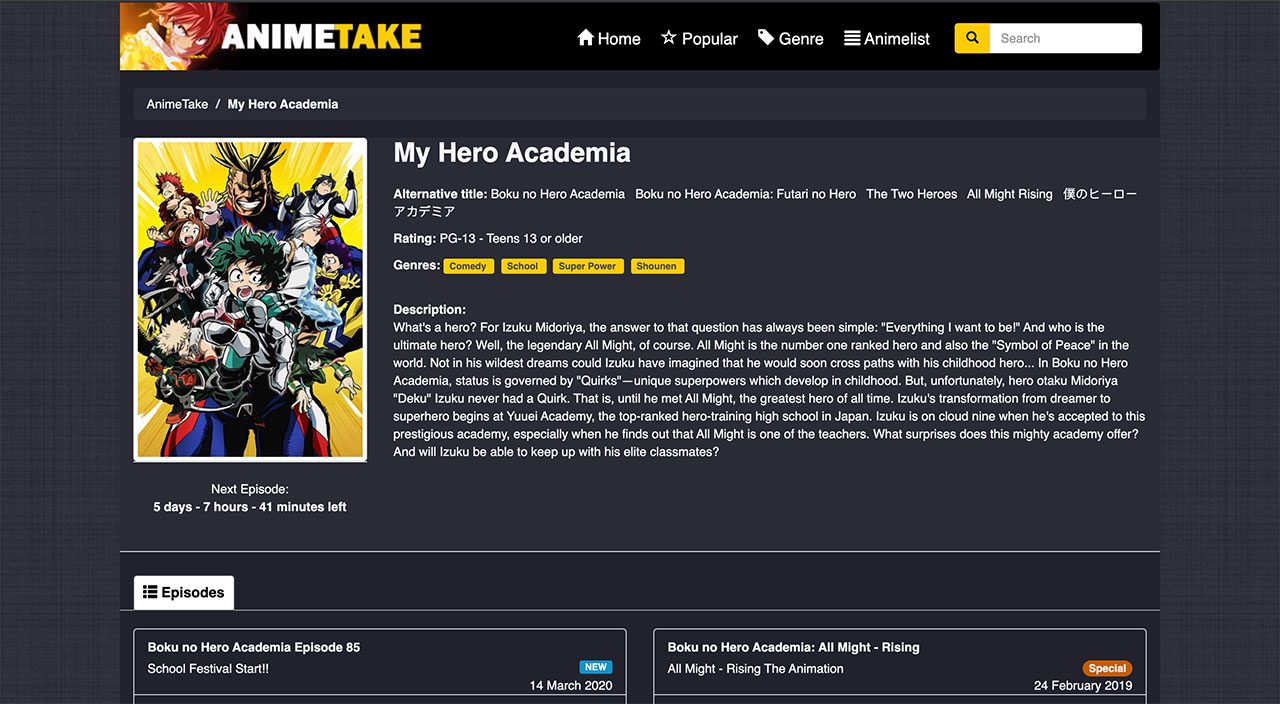Expand the Animelist navigation menu
This screenshot has height=704, width=1280.
point(886,37)
